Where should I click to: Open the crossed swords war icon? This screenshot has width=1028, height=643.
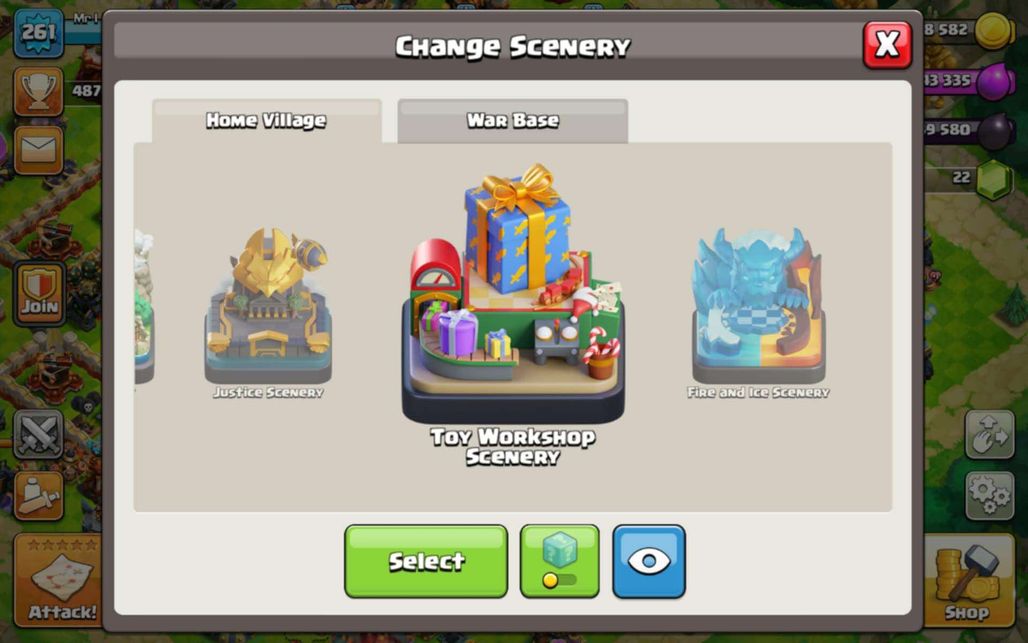(x=39, y=434)
